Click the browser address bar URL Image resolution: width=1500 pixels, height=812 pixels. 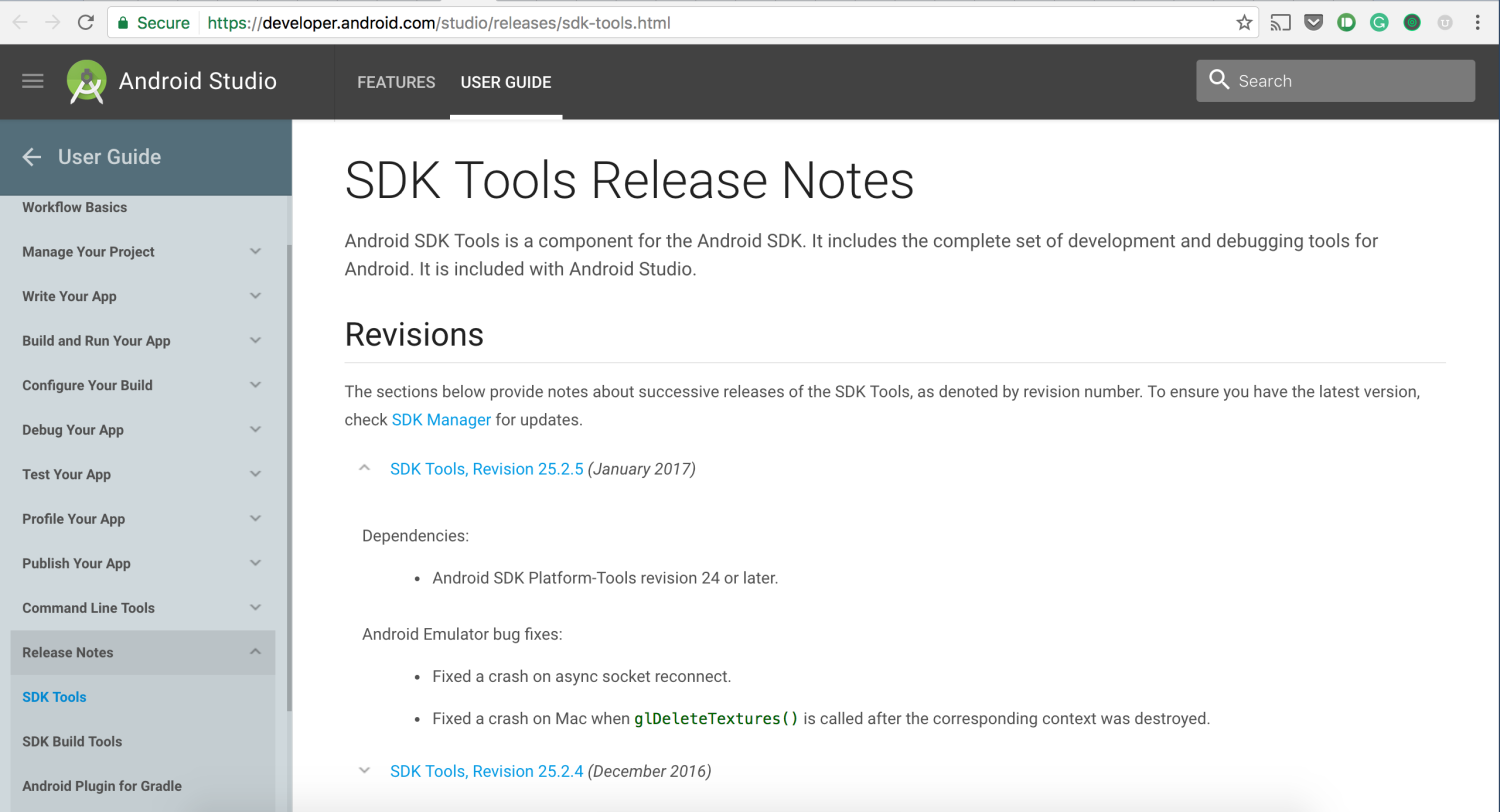[x=439, y=22]
